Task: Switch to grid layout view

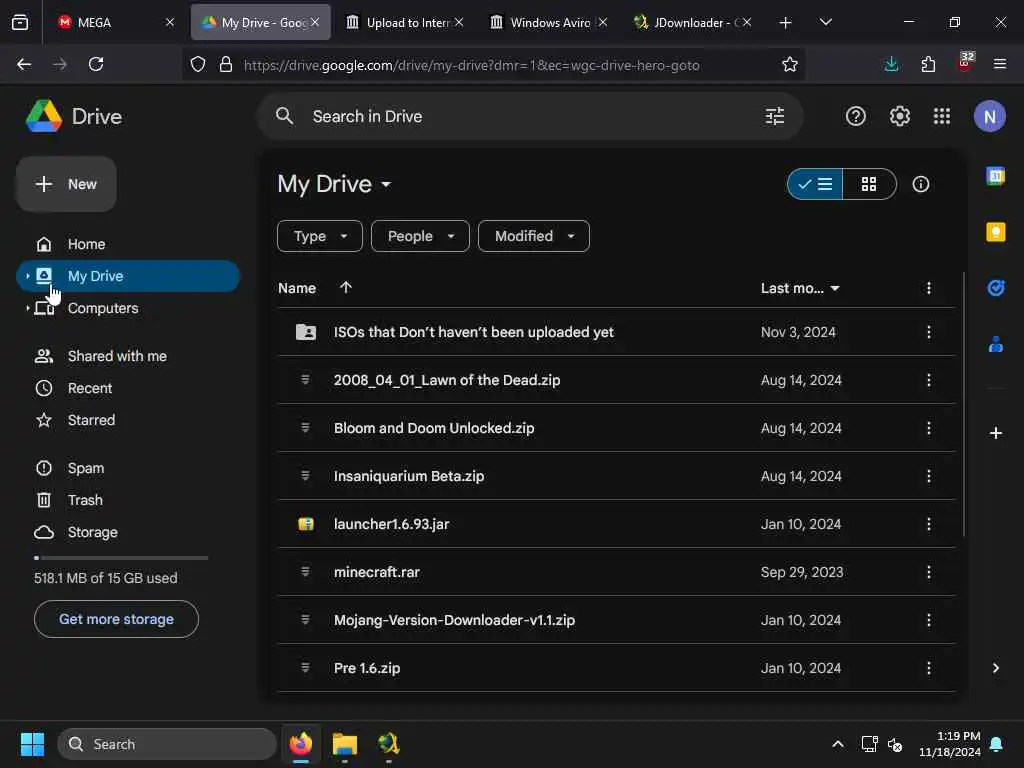Action: coord(869,184)
